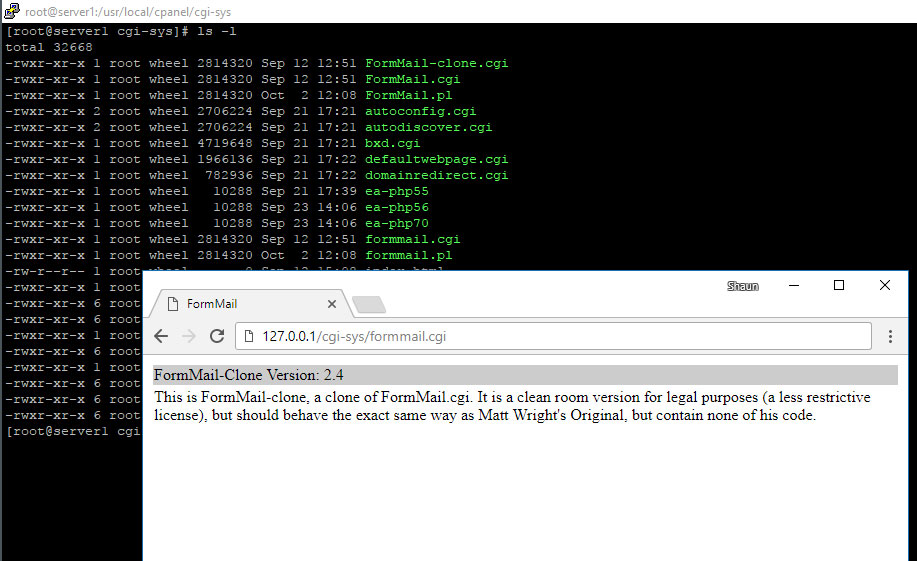
Task: Click the paragraph describing FormMail-clone
Action: pyautogui.click(x=512, y=406)
